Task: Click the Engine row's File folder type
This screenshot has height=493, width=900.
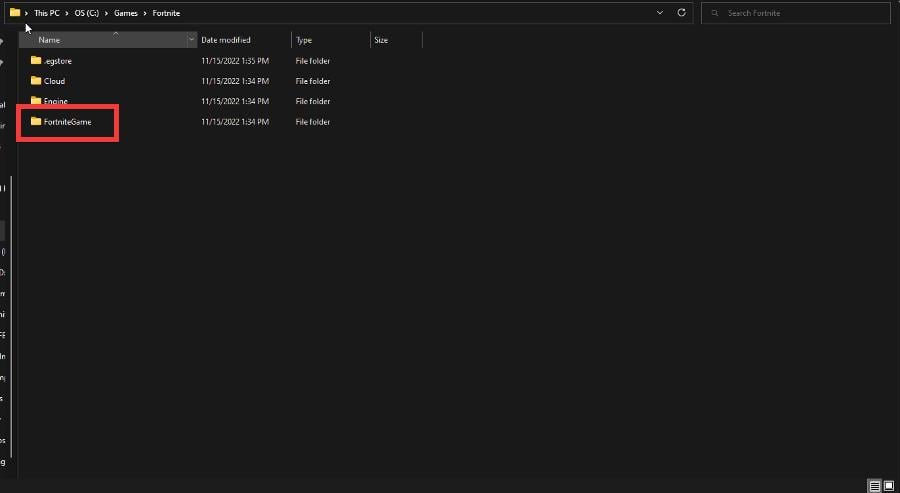Action: pos(313,101)
